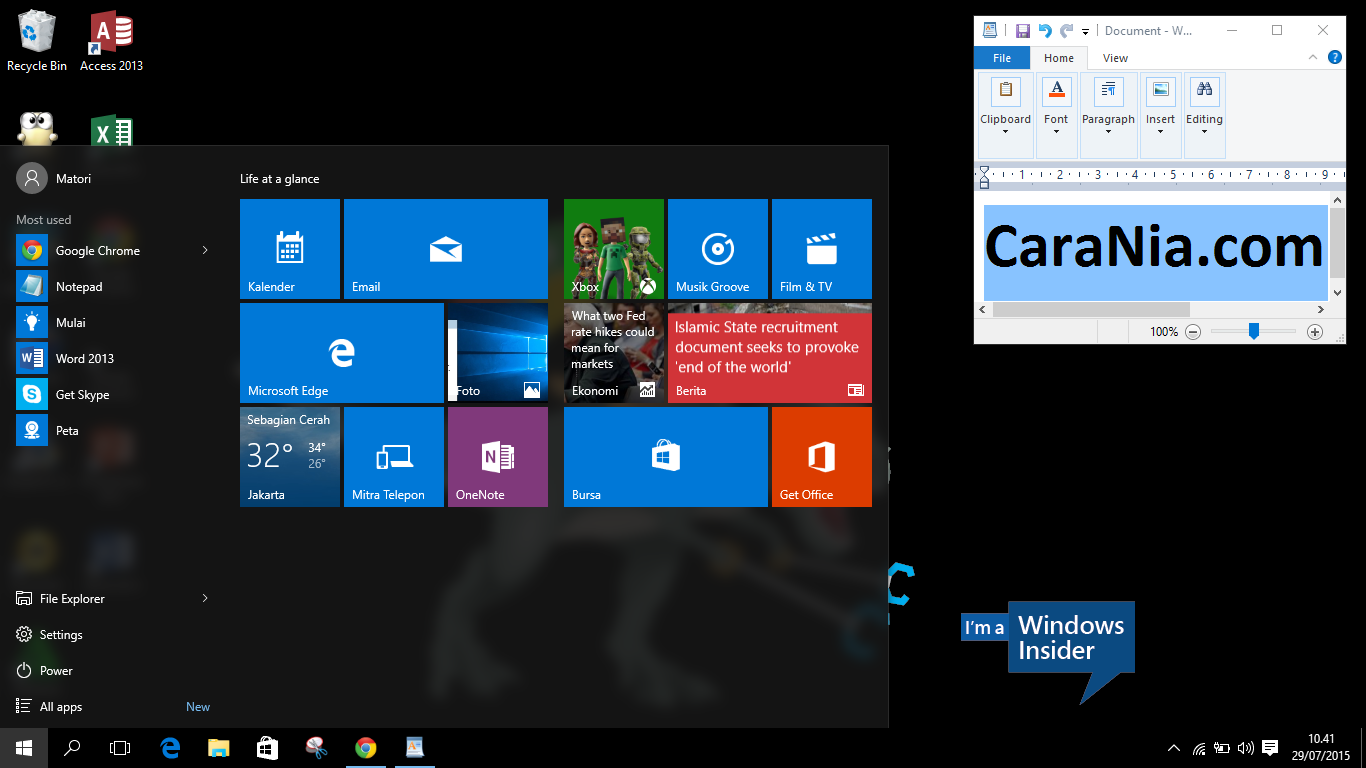This screenshot has width=1366, height=768.
Task: Expand the File Explorer submenu arrow
Action: pyautogui.click(x=204, y=598)
